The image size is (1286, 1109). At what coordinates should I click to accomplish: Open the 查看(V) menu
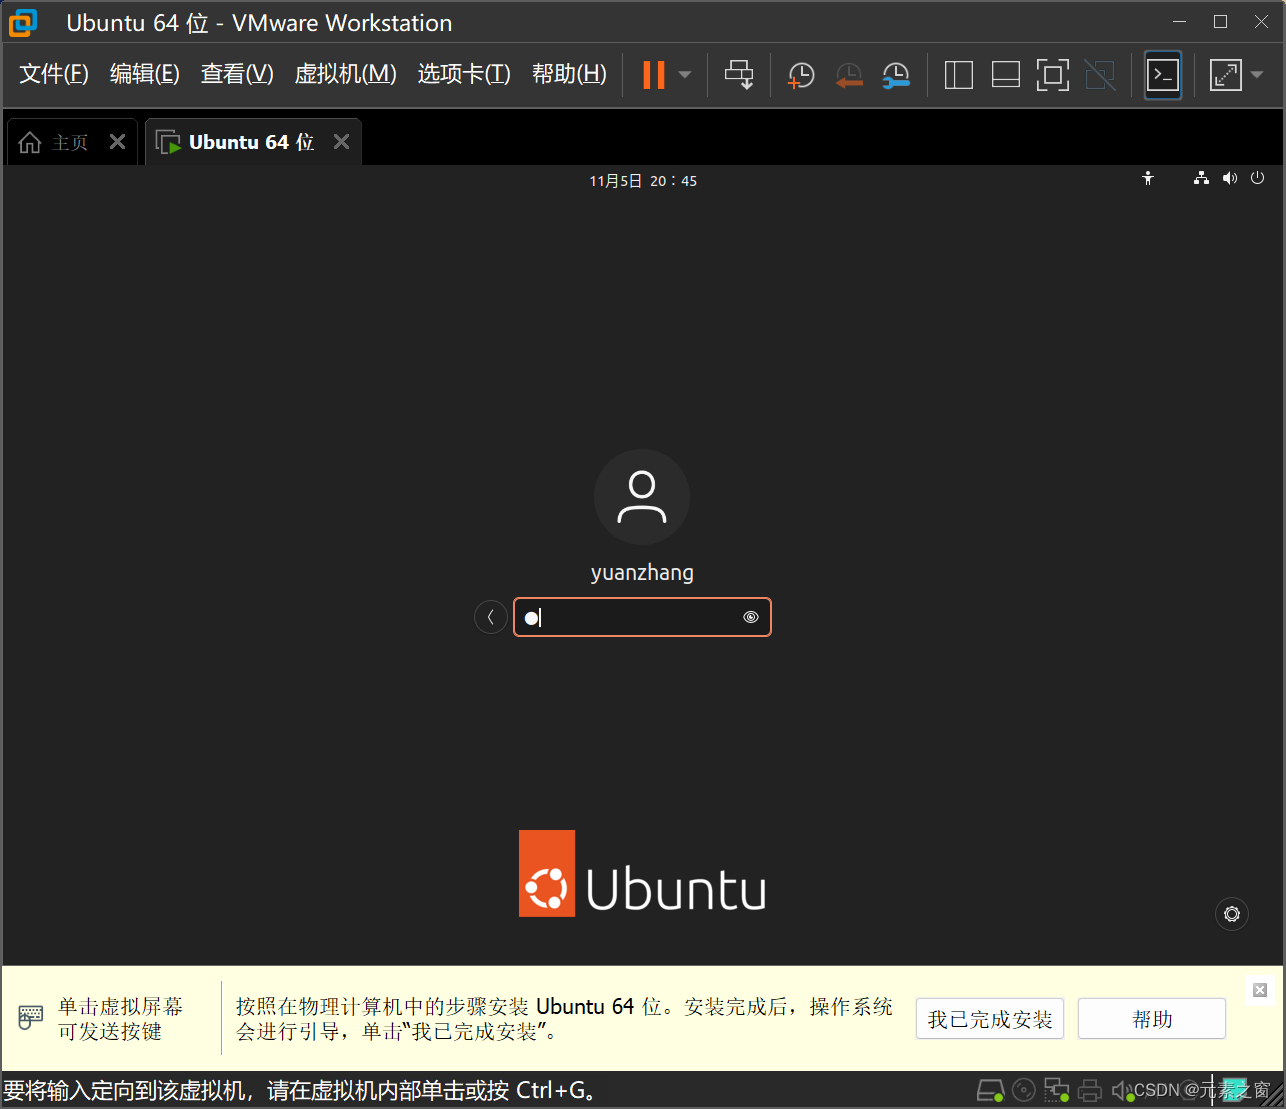(x=237, y=74)
